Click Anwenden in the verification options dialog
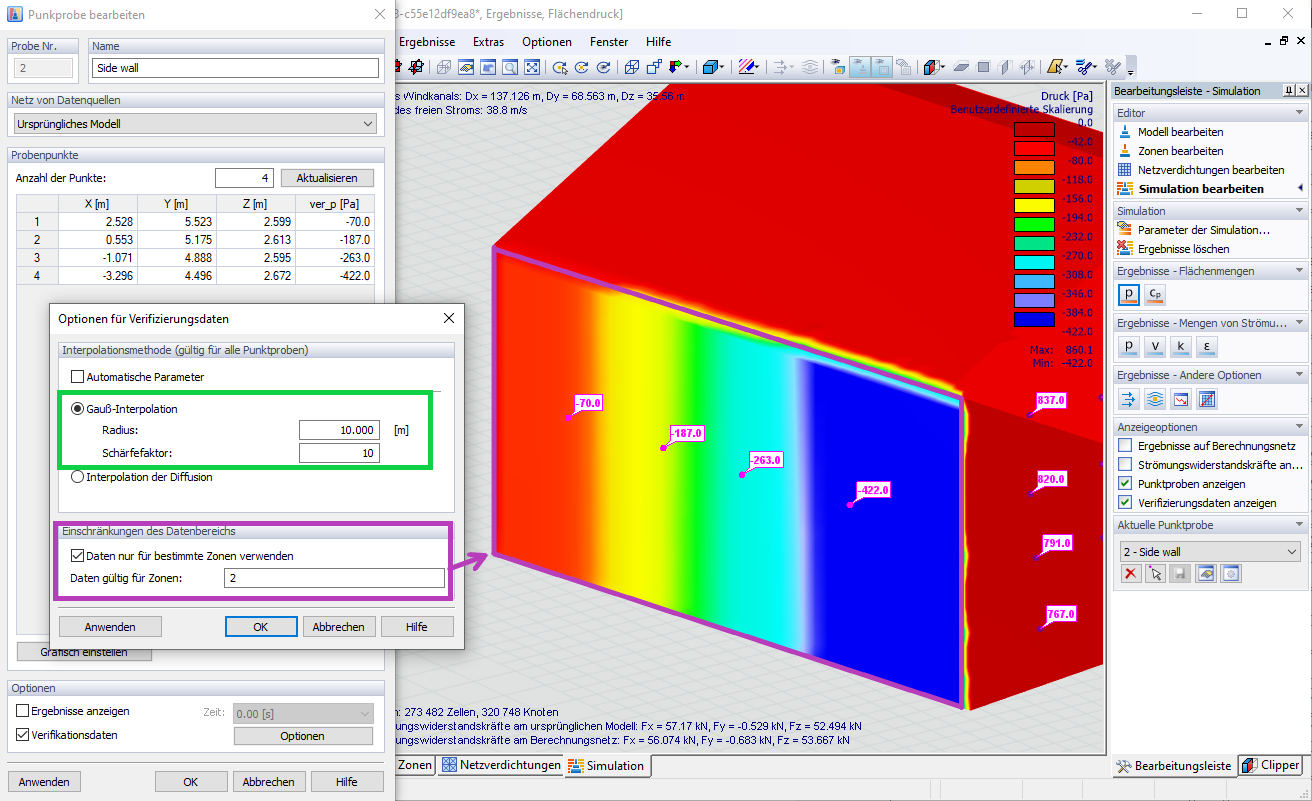Viewport: 1312px width, 801px height. [110, 627]
